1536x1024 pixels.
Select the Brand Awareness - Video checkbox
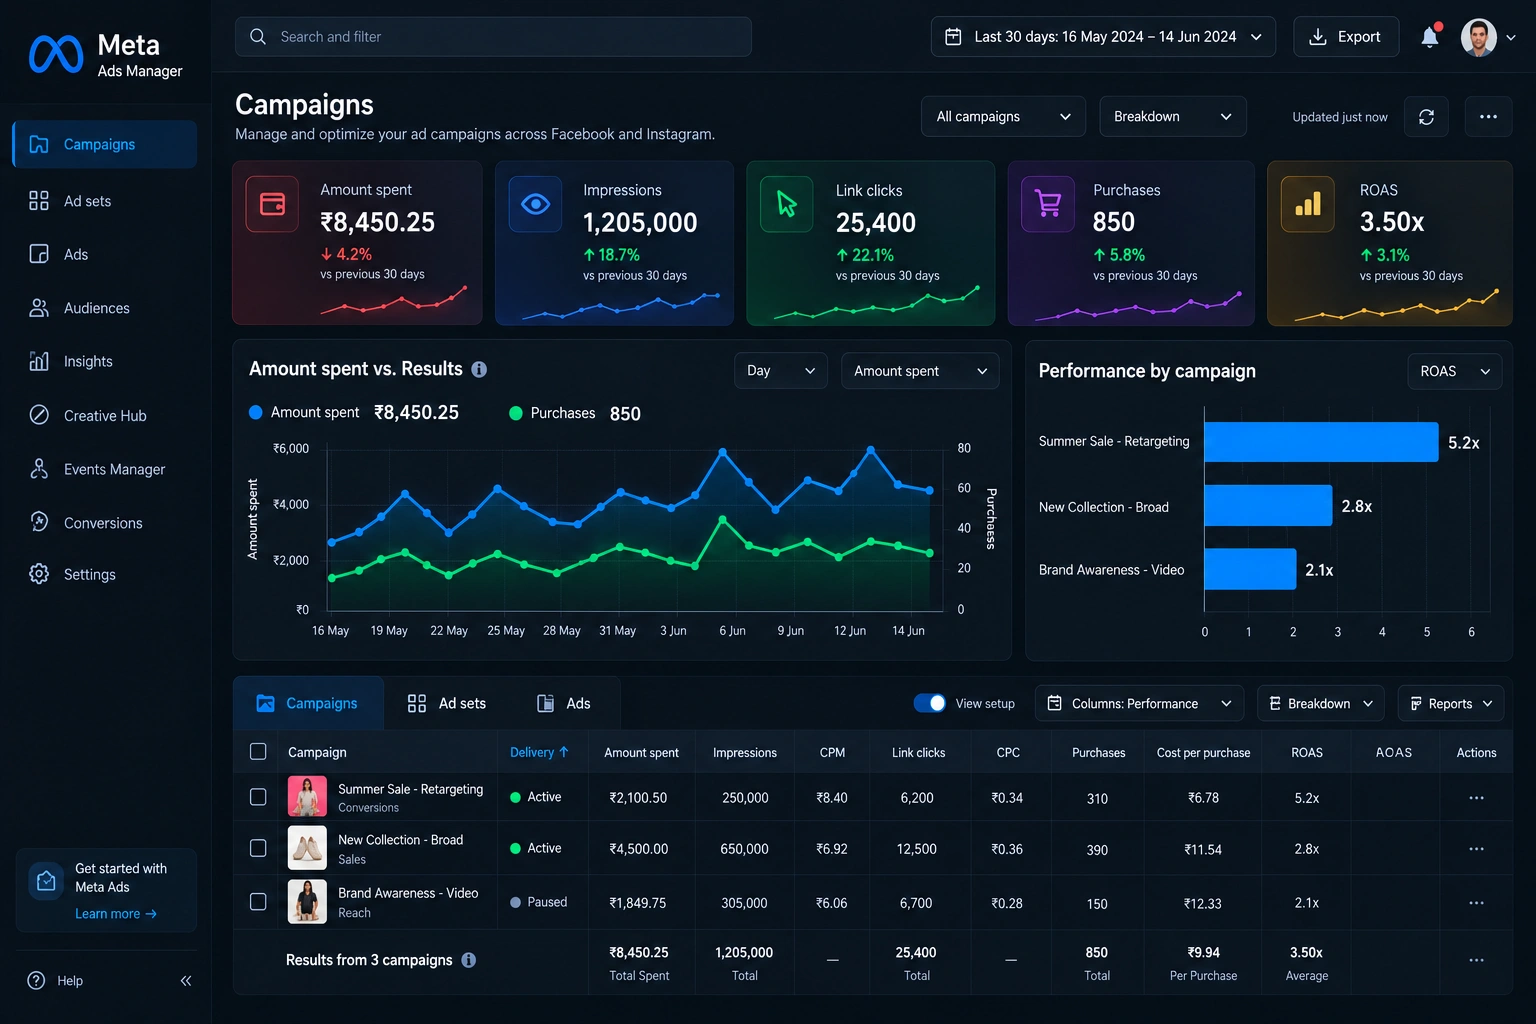tap(258, 901)
